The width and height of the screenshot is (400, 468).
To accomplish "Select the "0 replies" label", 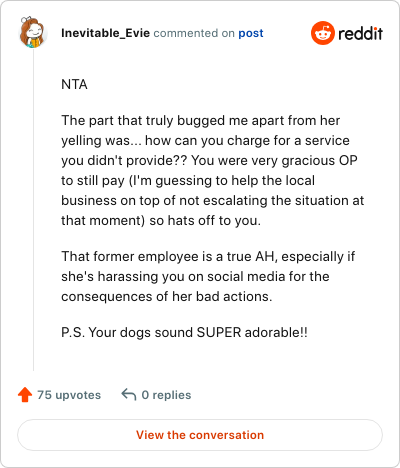I will tap(166, 395).
